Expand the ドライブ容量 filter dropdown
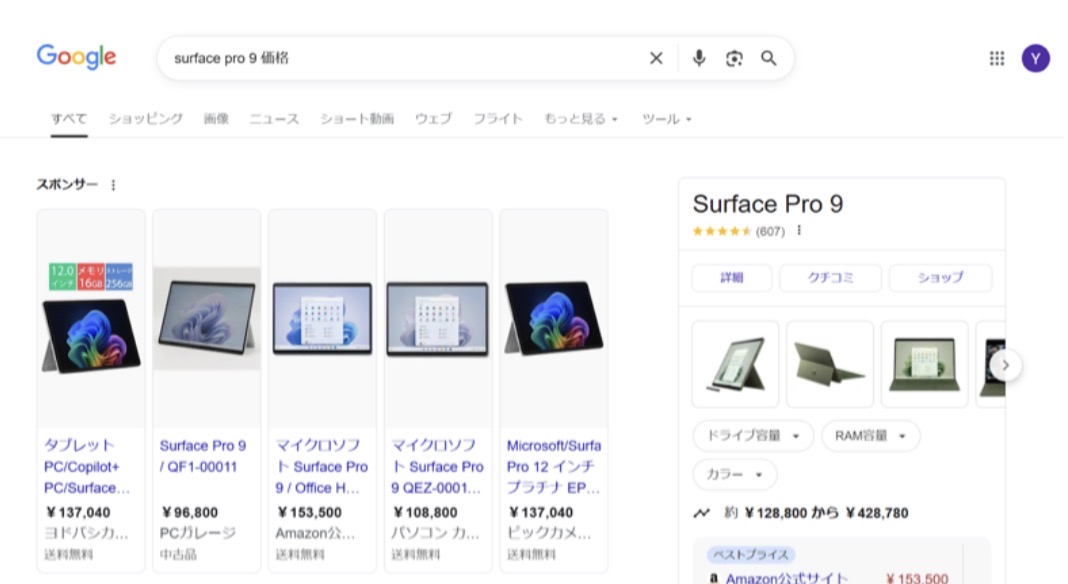 click(752, 436)
